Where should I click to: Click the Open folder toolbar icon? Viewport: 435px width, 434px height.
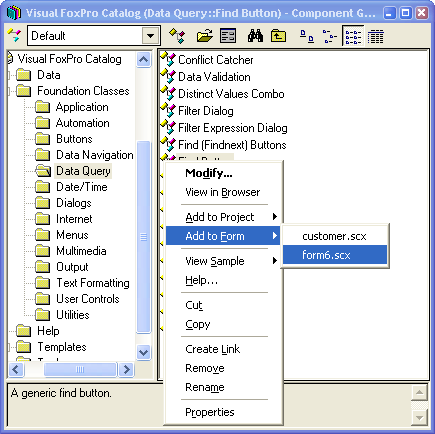point(205,36)
